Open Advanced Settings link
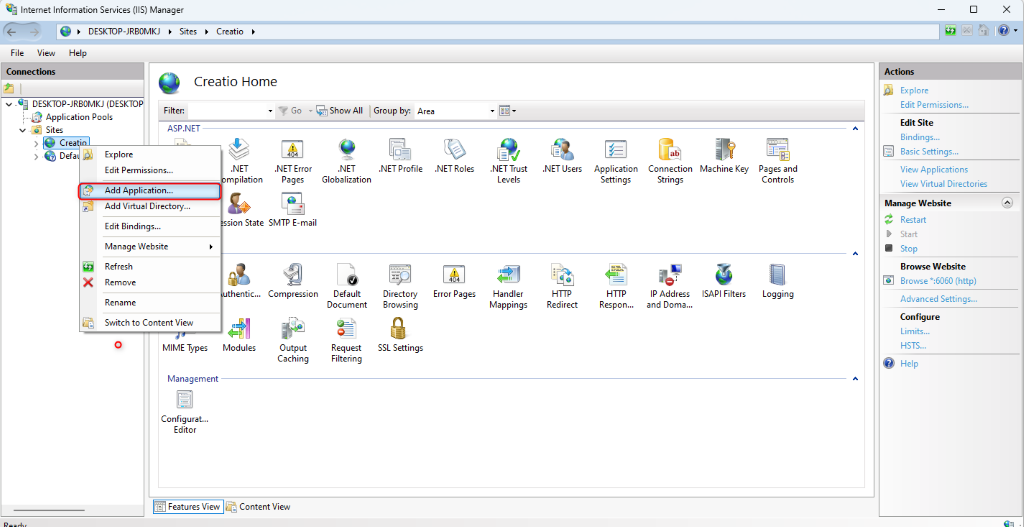The height and width of the screenshot is (527, 1024). pos(938,299)
